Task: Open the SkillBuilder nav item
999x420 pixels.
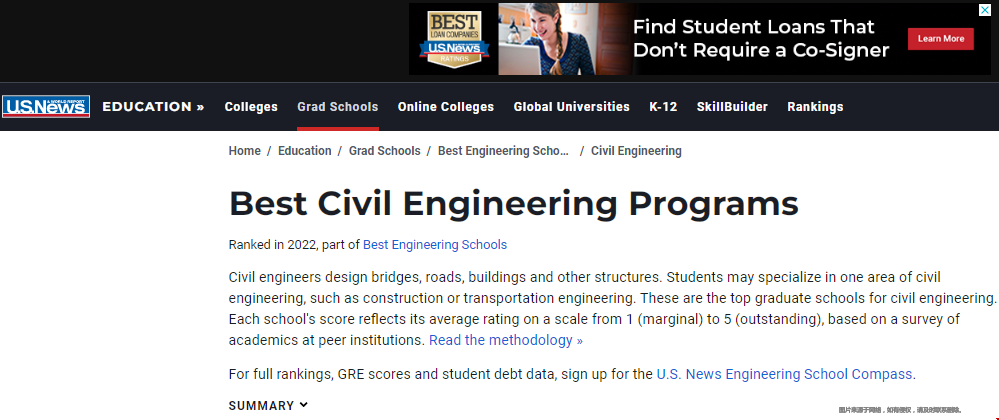Action: (x=732, y=106)
